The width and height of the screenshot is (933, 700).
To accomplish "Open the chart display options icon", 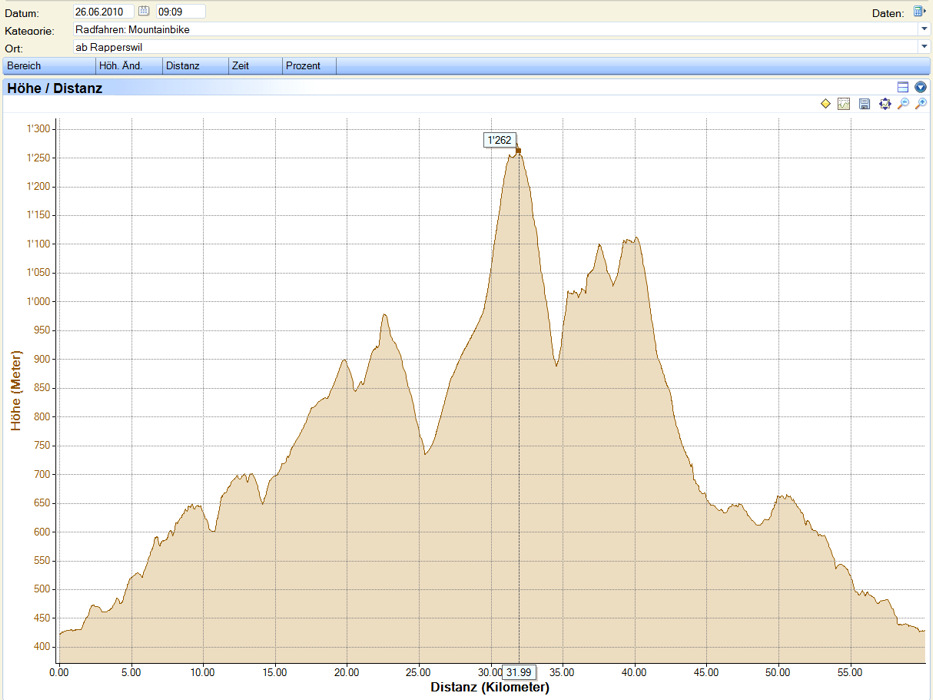I will pos(844,104).
